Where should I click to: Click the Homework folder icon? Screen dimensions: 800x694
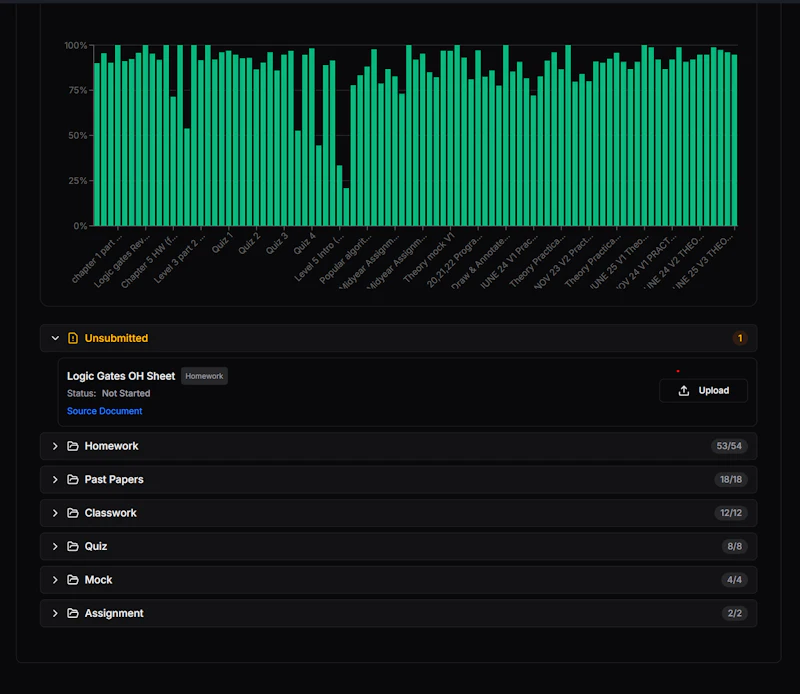[x=73, y=446]
